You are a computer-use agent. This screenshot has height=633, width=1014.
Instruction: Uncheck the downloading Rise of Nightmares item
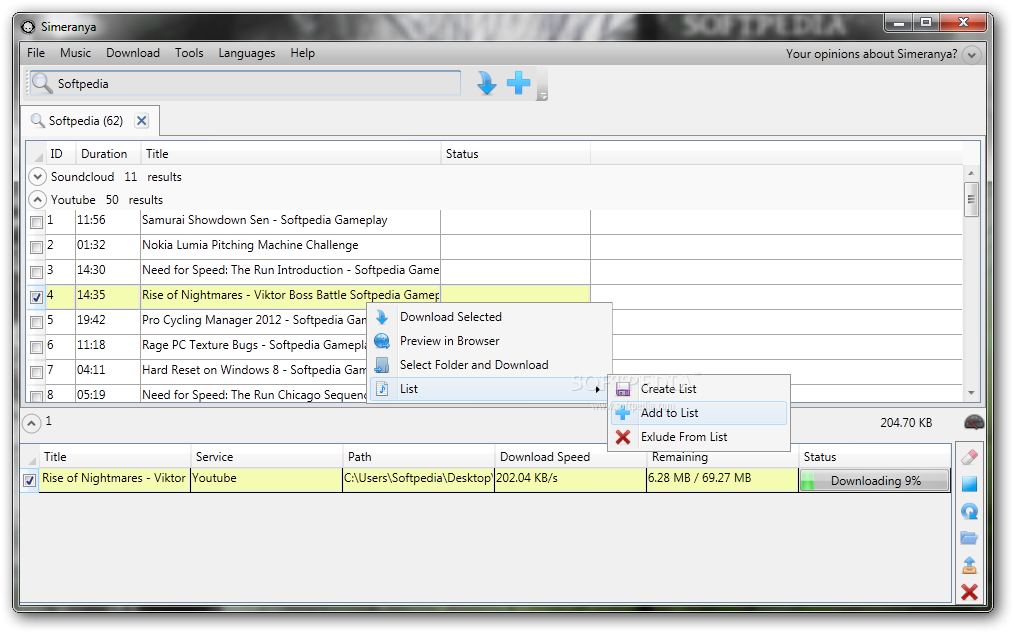(x=29, y=480)
